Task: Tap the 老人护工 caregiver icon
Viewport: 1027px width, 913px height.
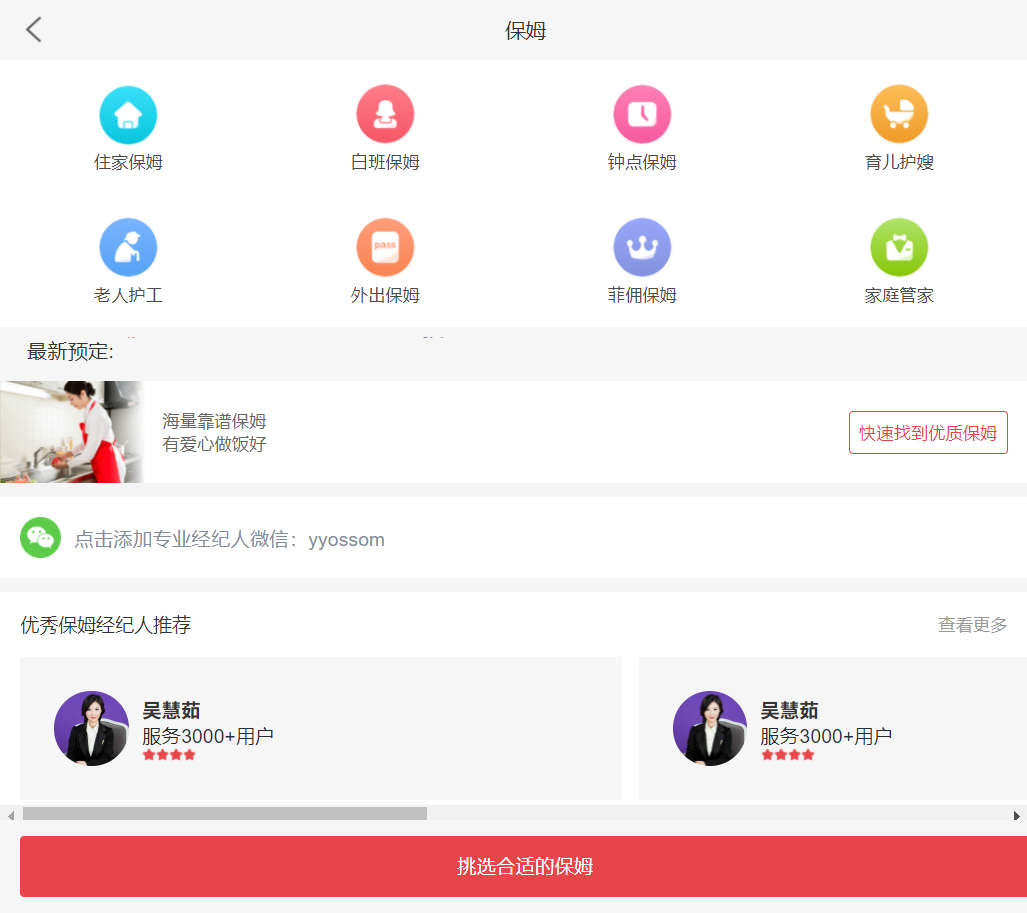Action: click(x=128, y=247)
